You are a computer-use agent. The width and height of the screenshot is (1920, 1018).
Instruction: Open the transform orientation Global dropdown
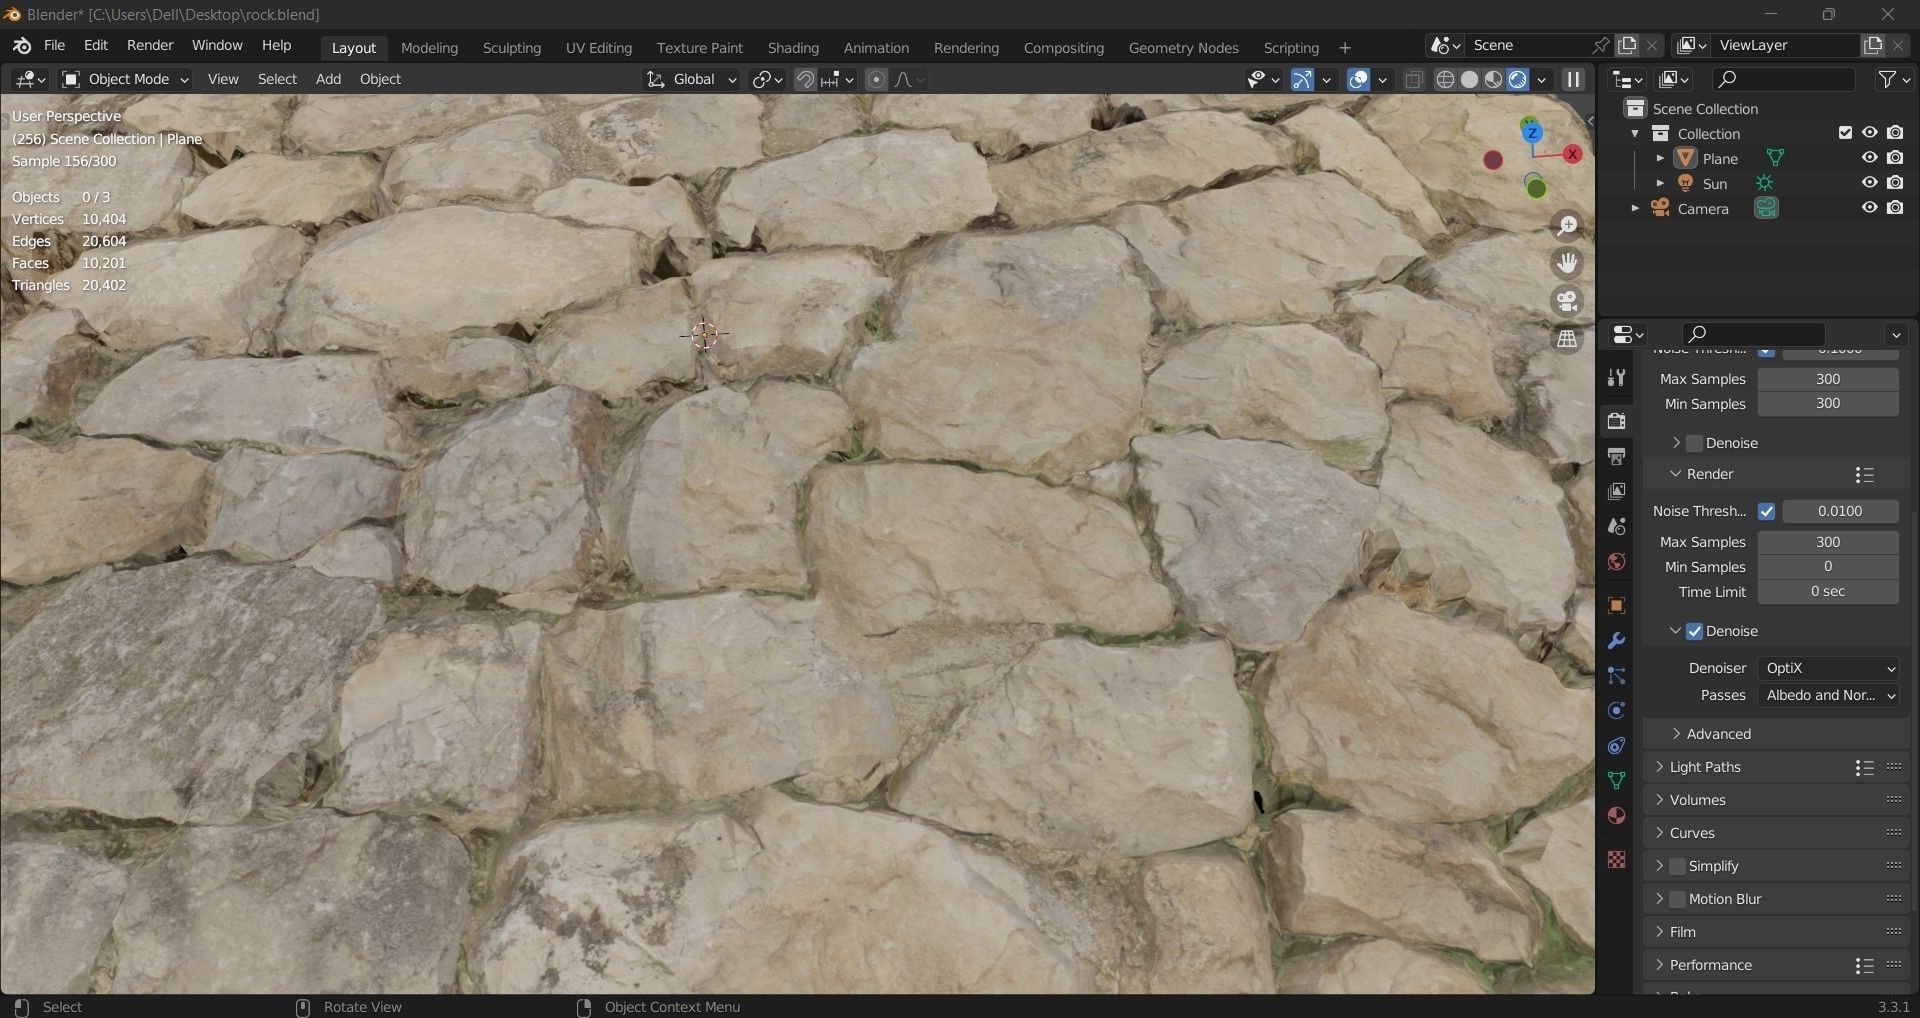(x=690, y=79)
